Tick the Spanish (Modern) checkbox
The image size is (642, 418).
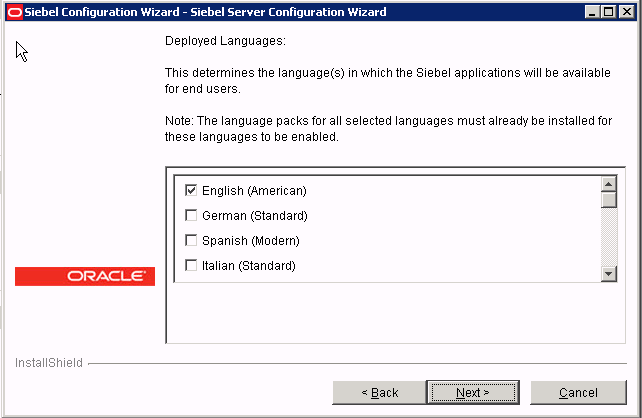[191, 240]
